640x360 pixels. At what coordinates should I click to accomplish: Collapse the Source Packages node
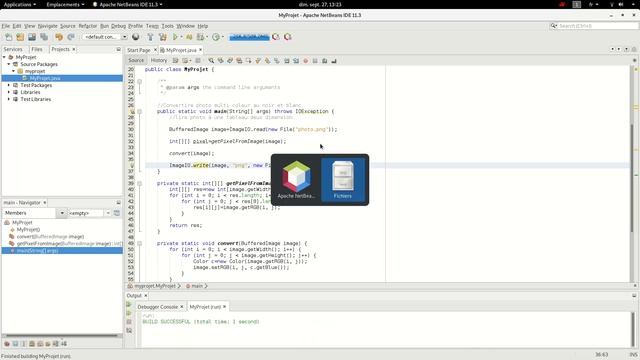point(9,64)
